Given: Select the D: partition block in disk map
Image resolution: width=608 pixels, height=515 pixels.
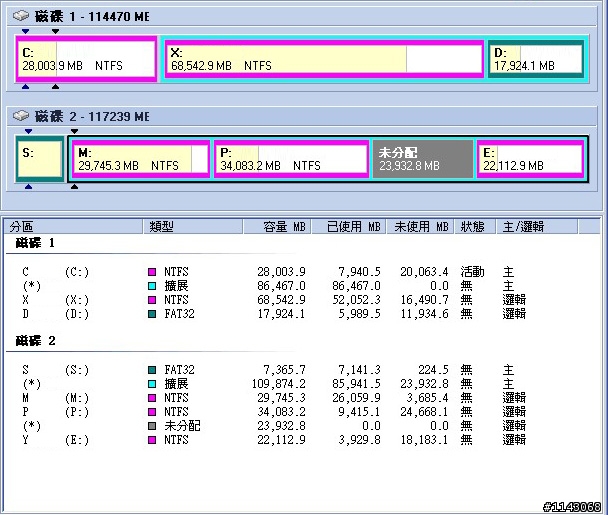Looking at the screenshot, I should [x=536, y=59].
